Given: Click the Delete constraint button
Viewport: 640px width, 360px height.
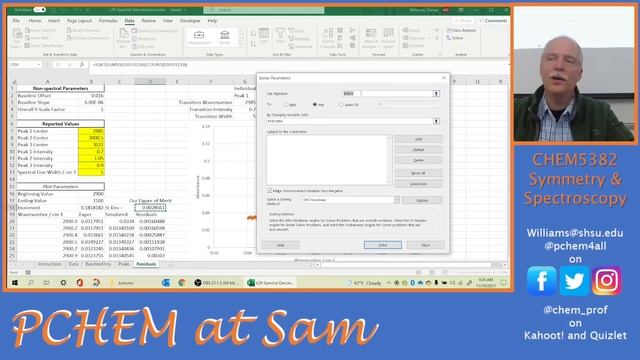Looking at the screenshot, I should pos(418,160).
